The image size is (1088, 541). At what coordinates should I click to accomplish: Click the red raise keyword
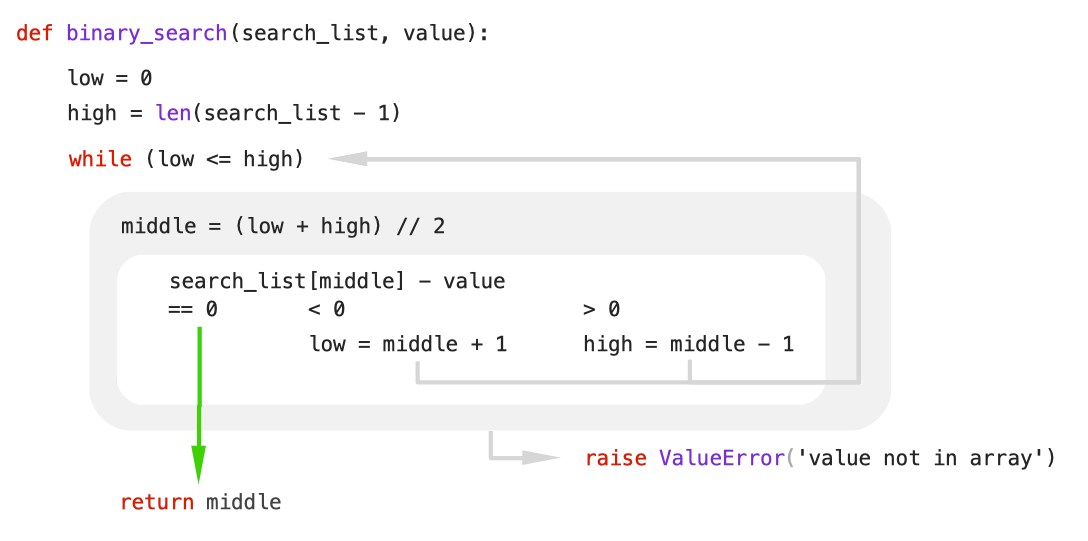pos(616,458)
